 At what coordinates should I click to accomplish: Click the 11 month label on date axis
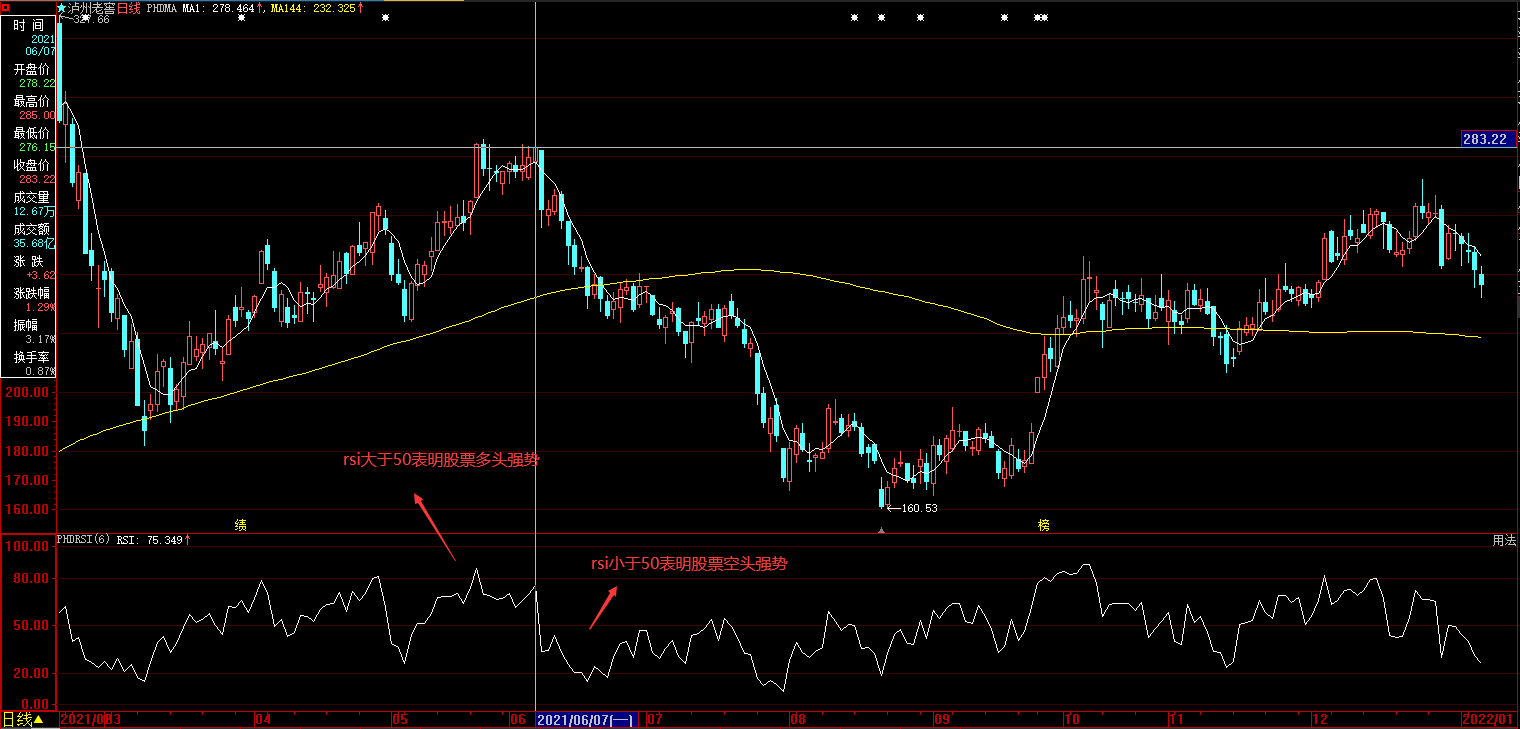[x=1177, y=719]
